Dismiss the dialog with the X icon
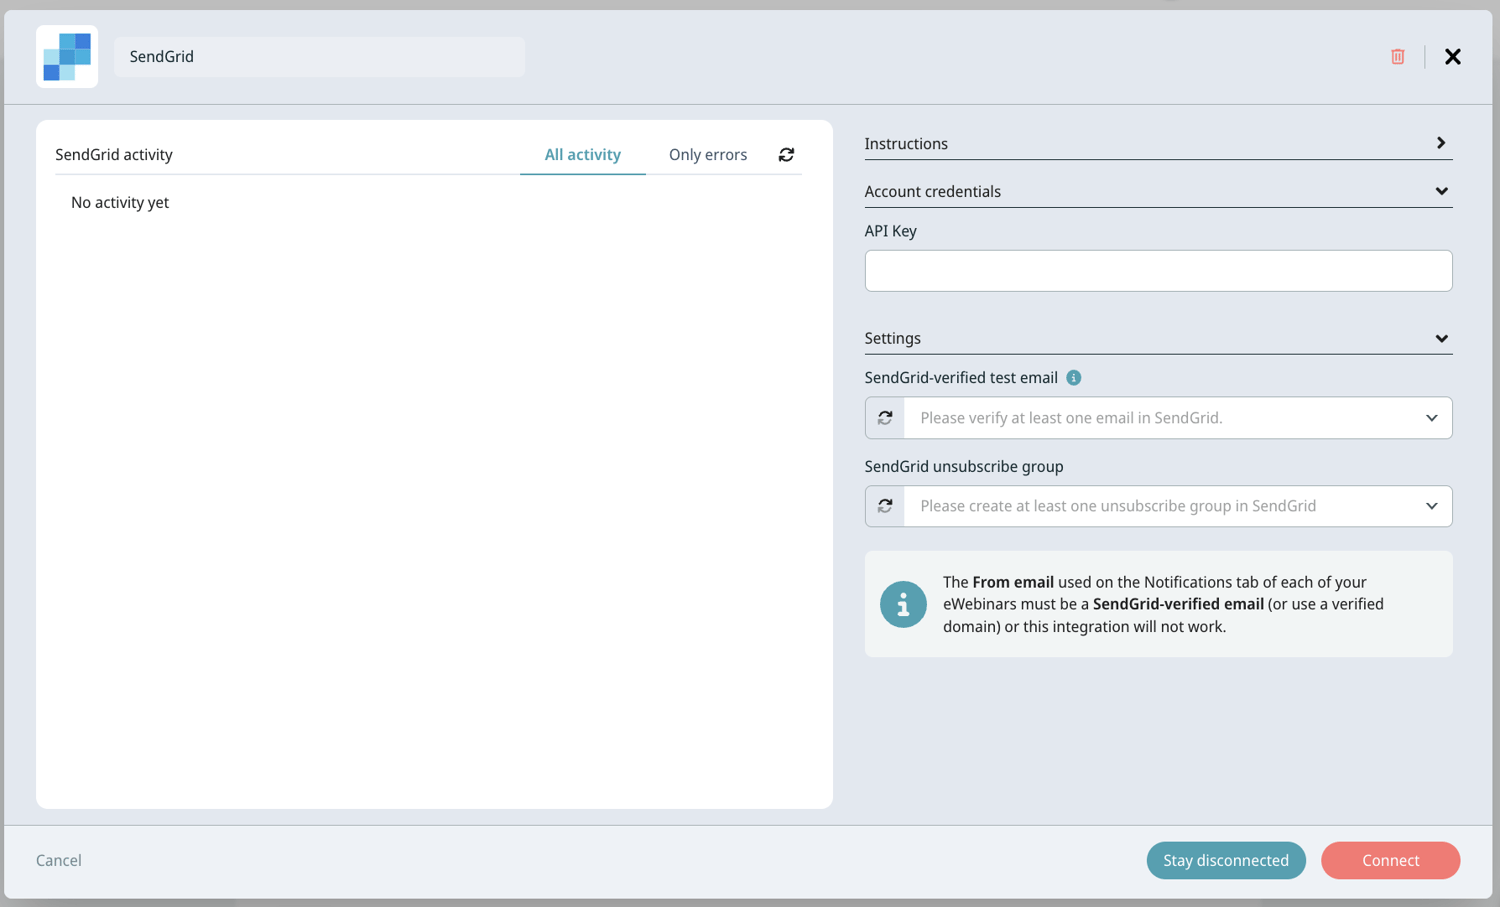Viewport: 1500px width, 907px height. pos(1452,56)
